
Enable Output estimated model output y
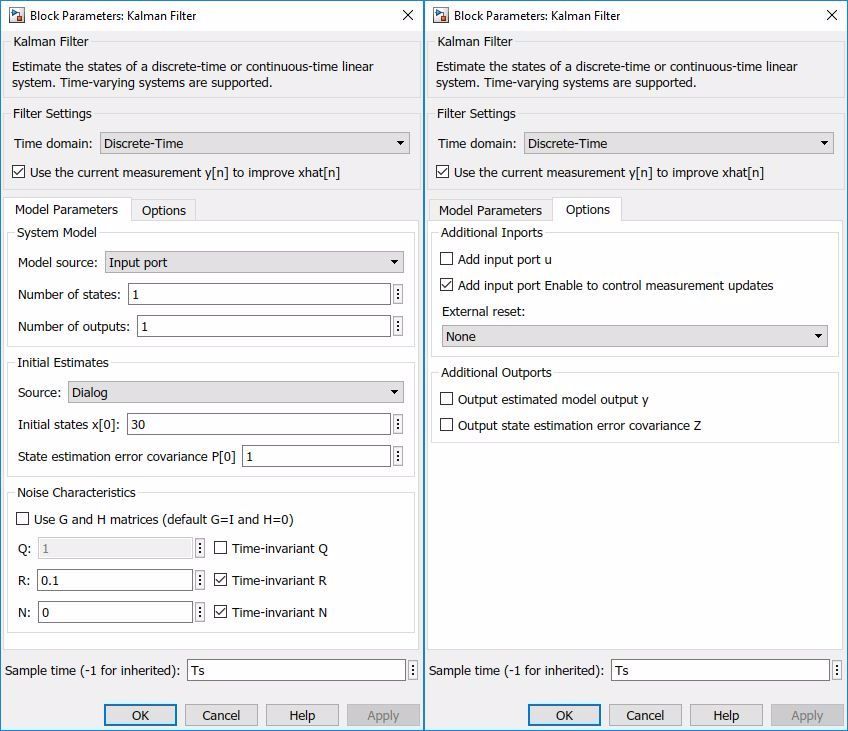(x=447, y=399)
